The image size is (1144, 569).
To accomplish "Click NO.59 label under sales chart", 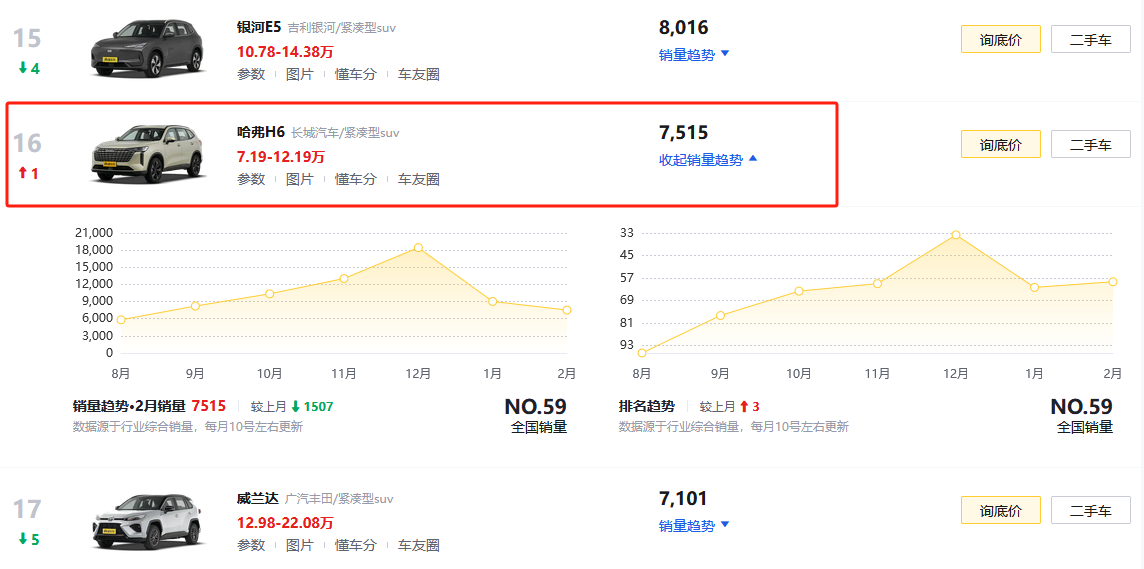I will pyautogui.click(x=536, y=406).
